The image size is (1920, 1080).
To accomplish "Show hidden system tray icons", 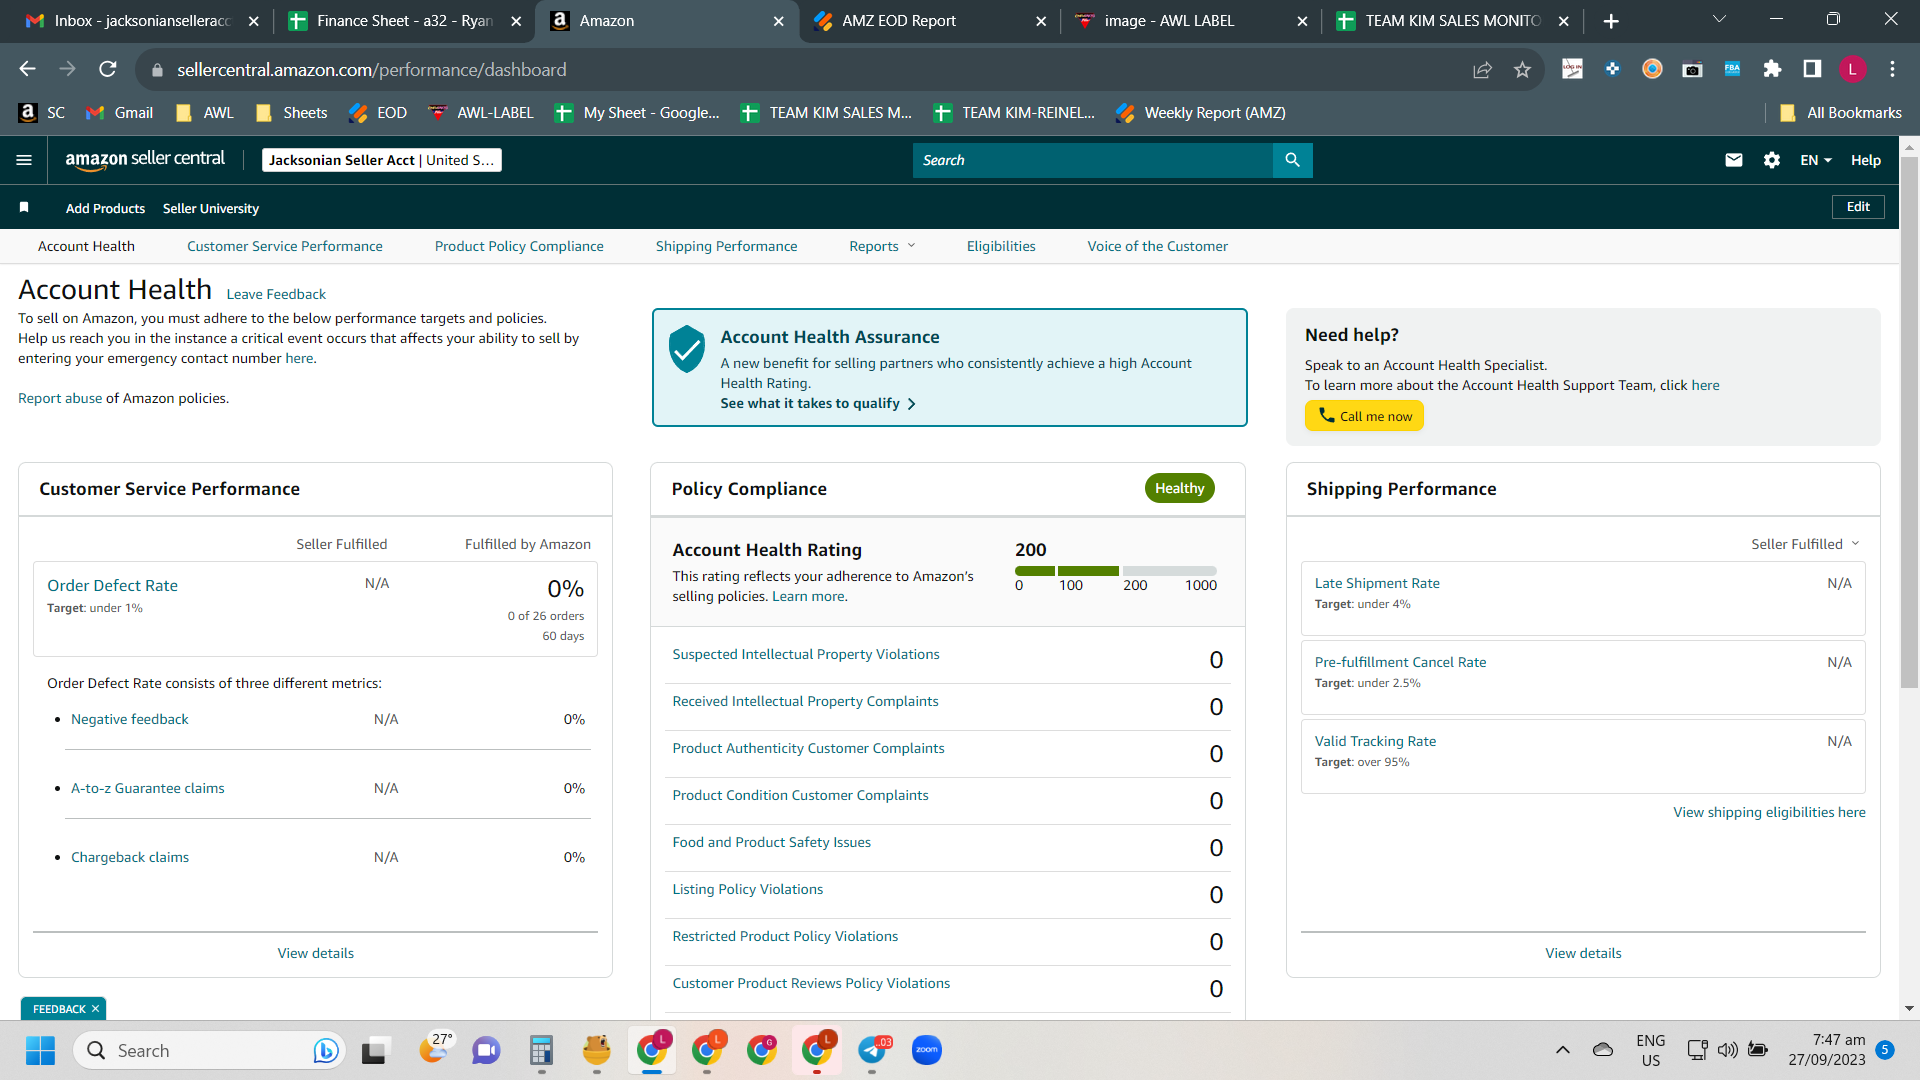I will (1562, 1050).
